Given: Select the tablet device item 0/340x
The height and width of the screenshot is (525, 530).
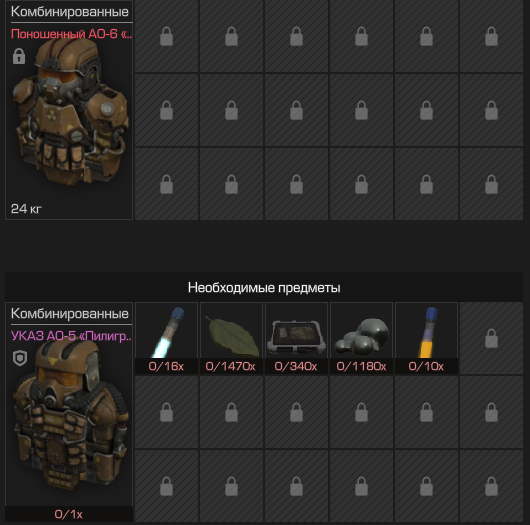Looking at the screenshot, I should tap(296, 338).
